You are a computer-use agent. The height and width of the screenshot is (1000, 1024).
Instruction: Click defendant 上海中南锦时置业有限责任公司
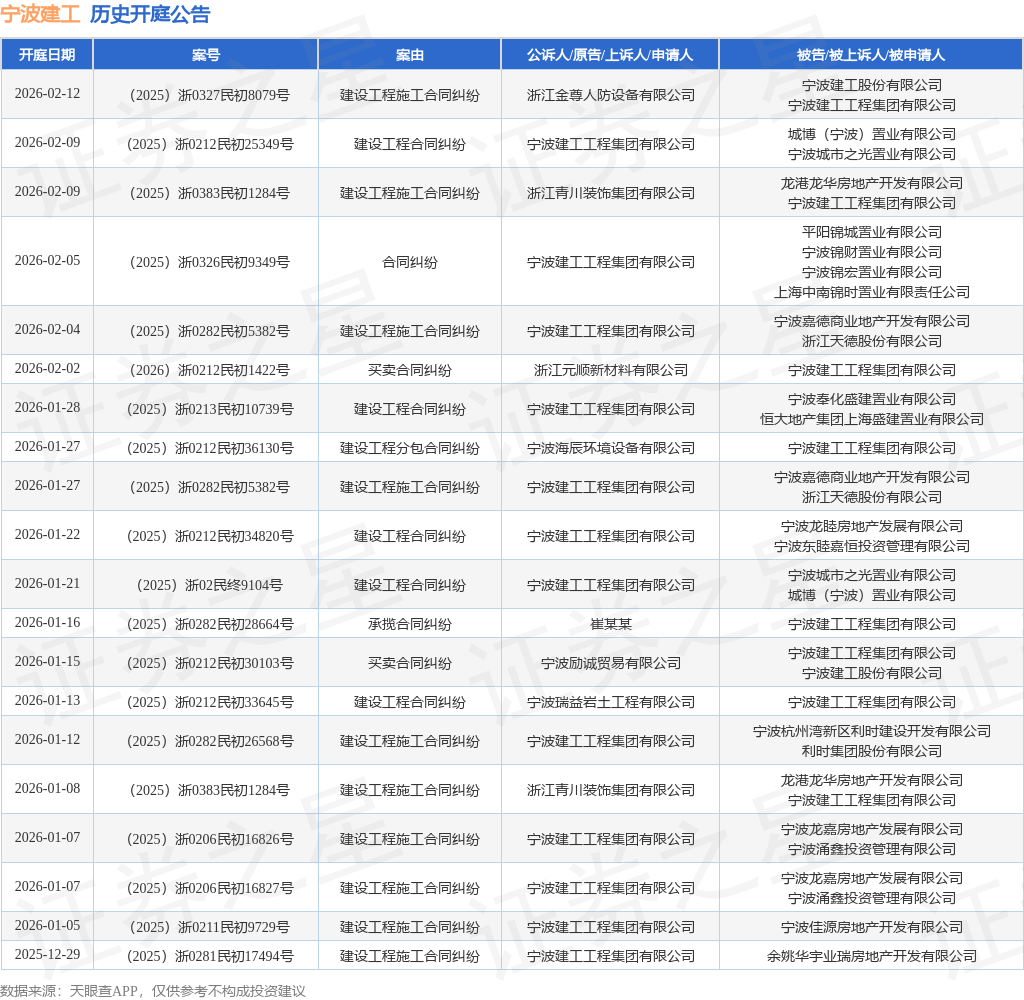click(x=872, y=293)
